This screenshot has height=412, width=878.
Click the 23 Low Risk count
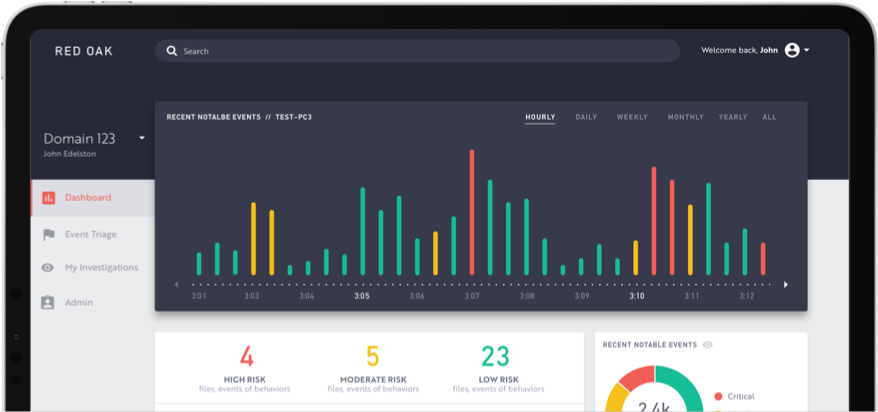[x=496, y=357]
